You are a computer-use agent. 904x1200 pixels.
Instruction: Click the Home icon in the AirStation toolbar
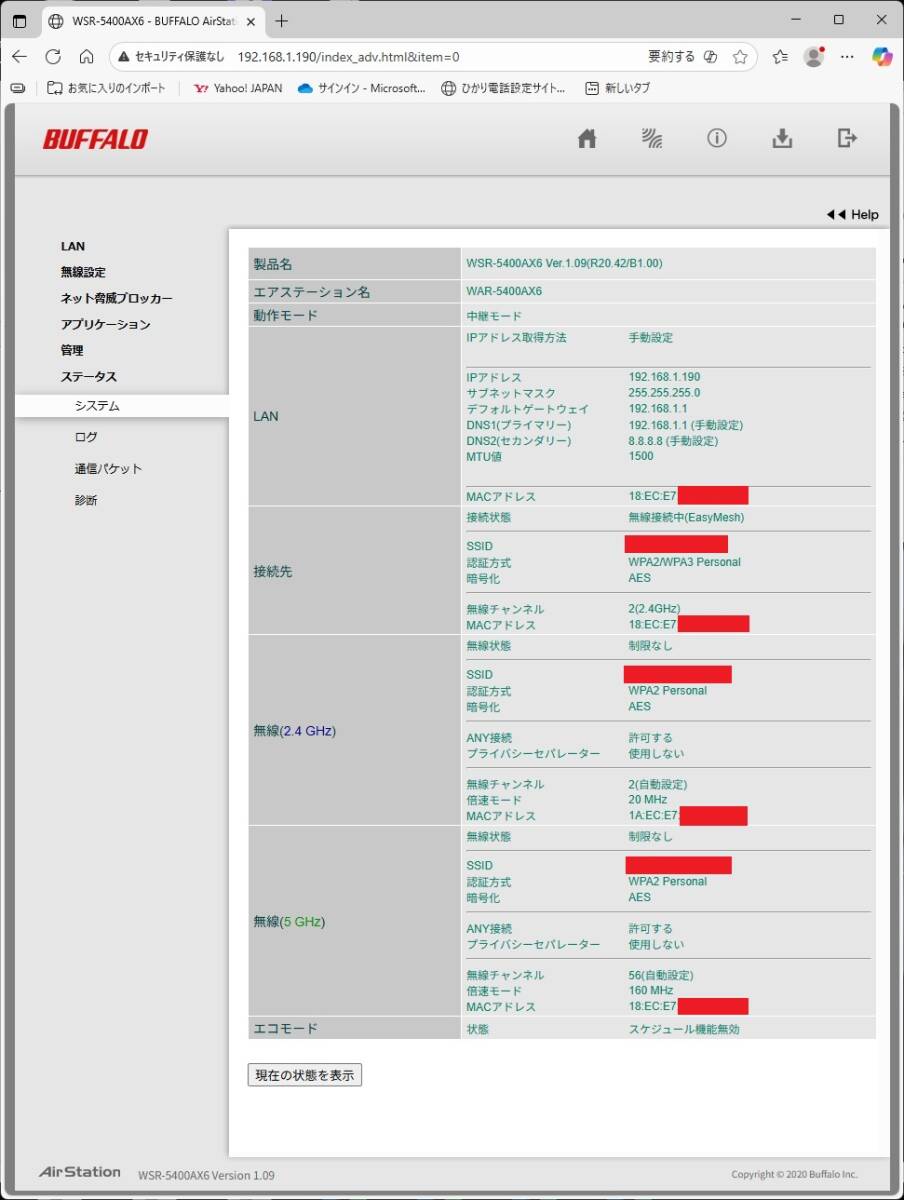(586, 139)
